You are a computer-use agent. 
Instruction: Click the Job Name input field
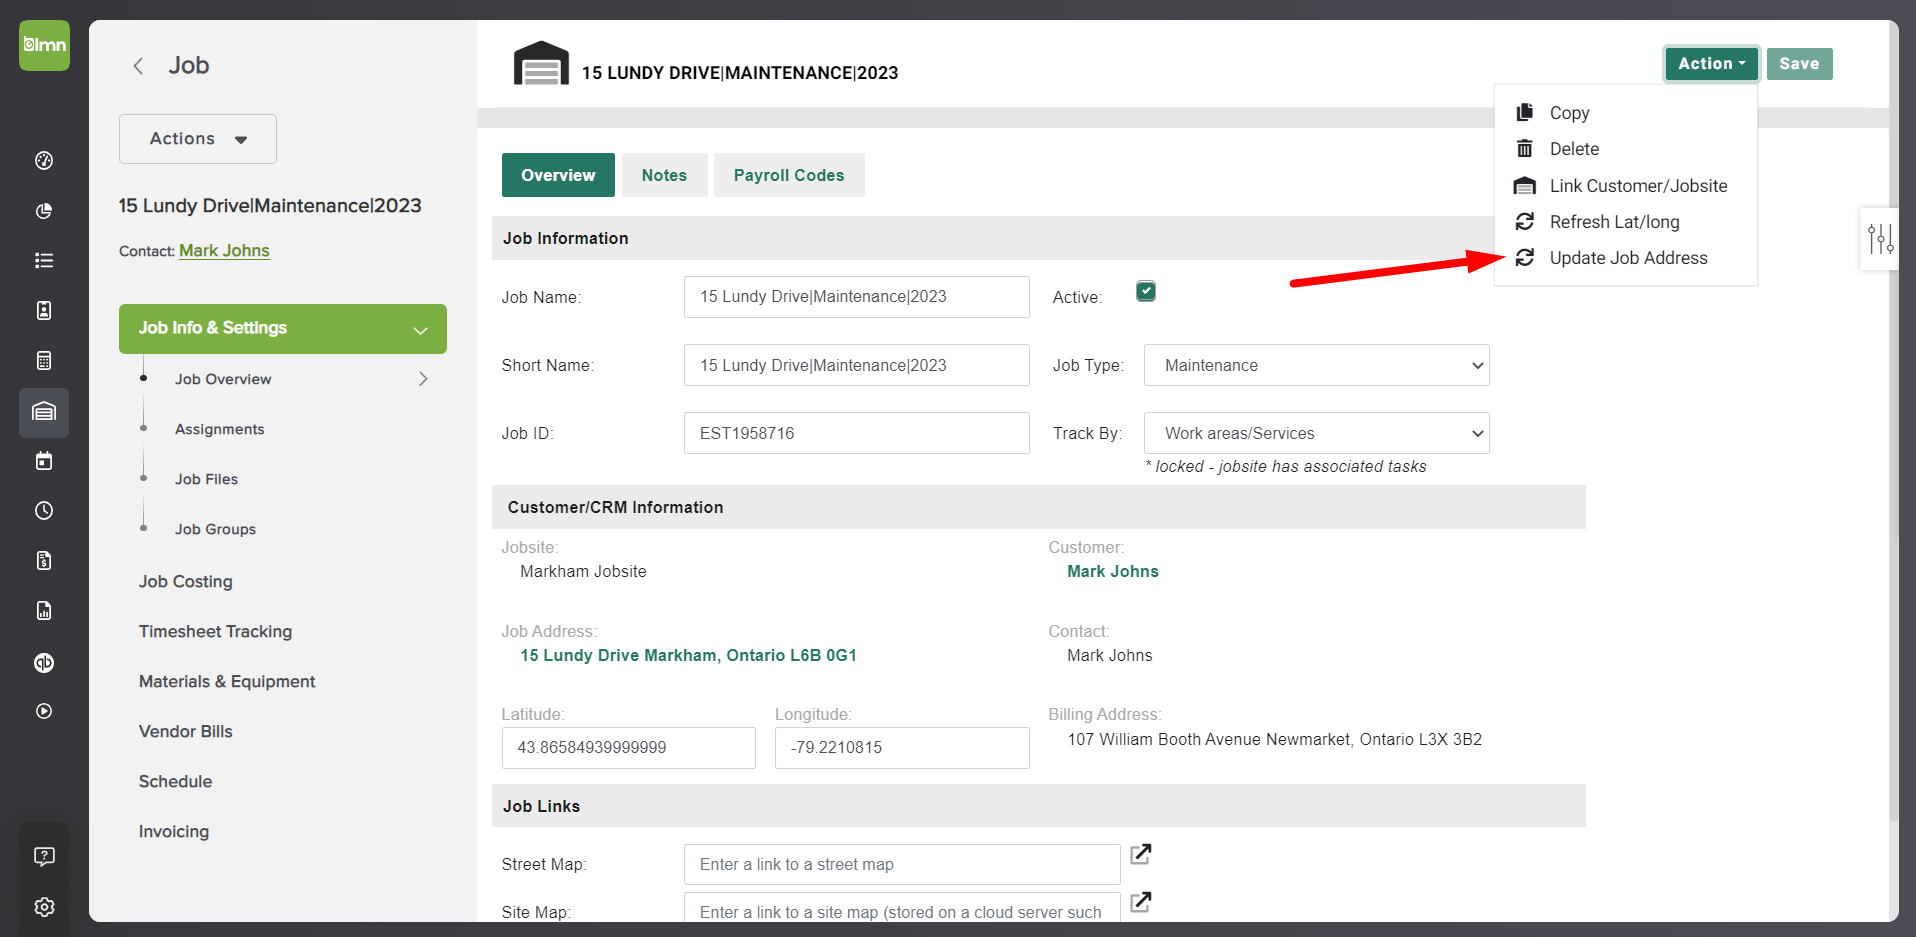[x=857, y=297]
